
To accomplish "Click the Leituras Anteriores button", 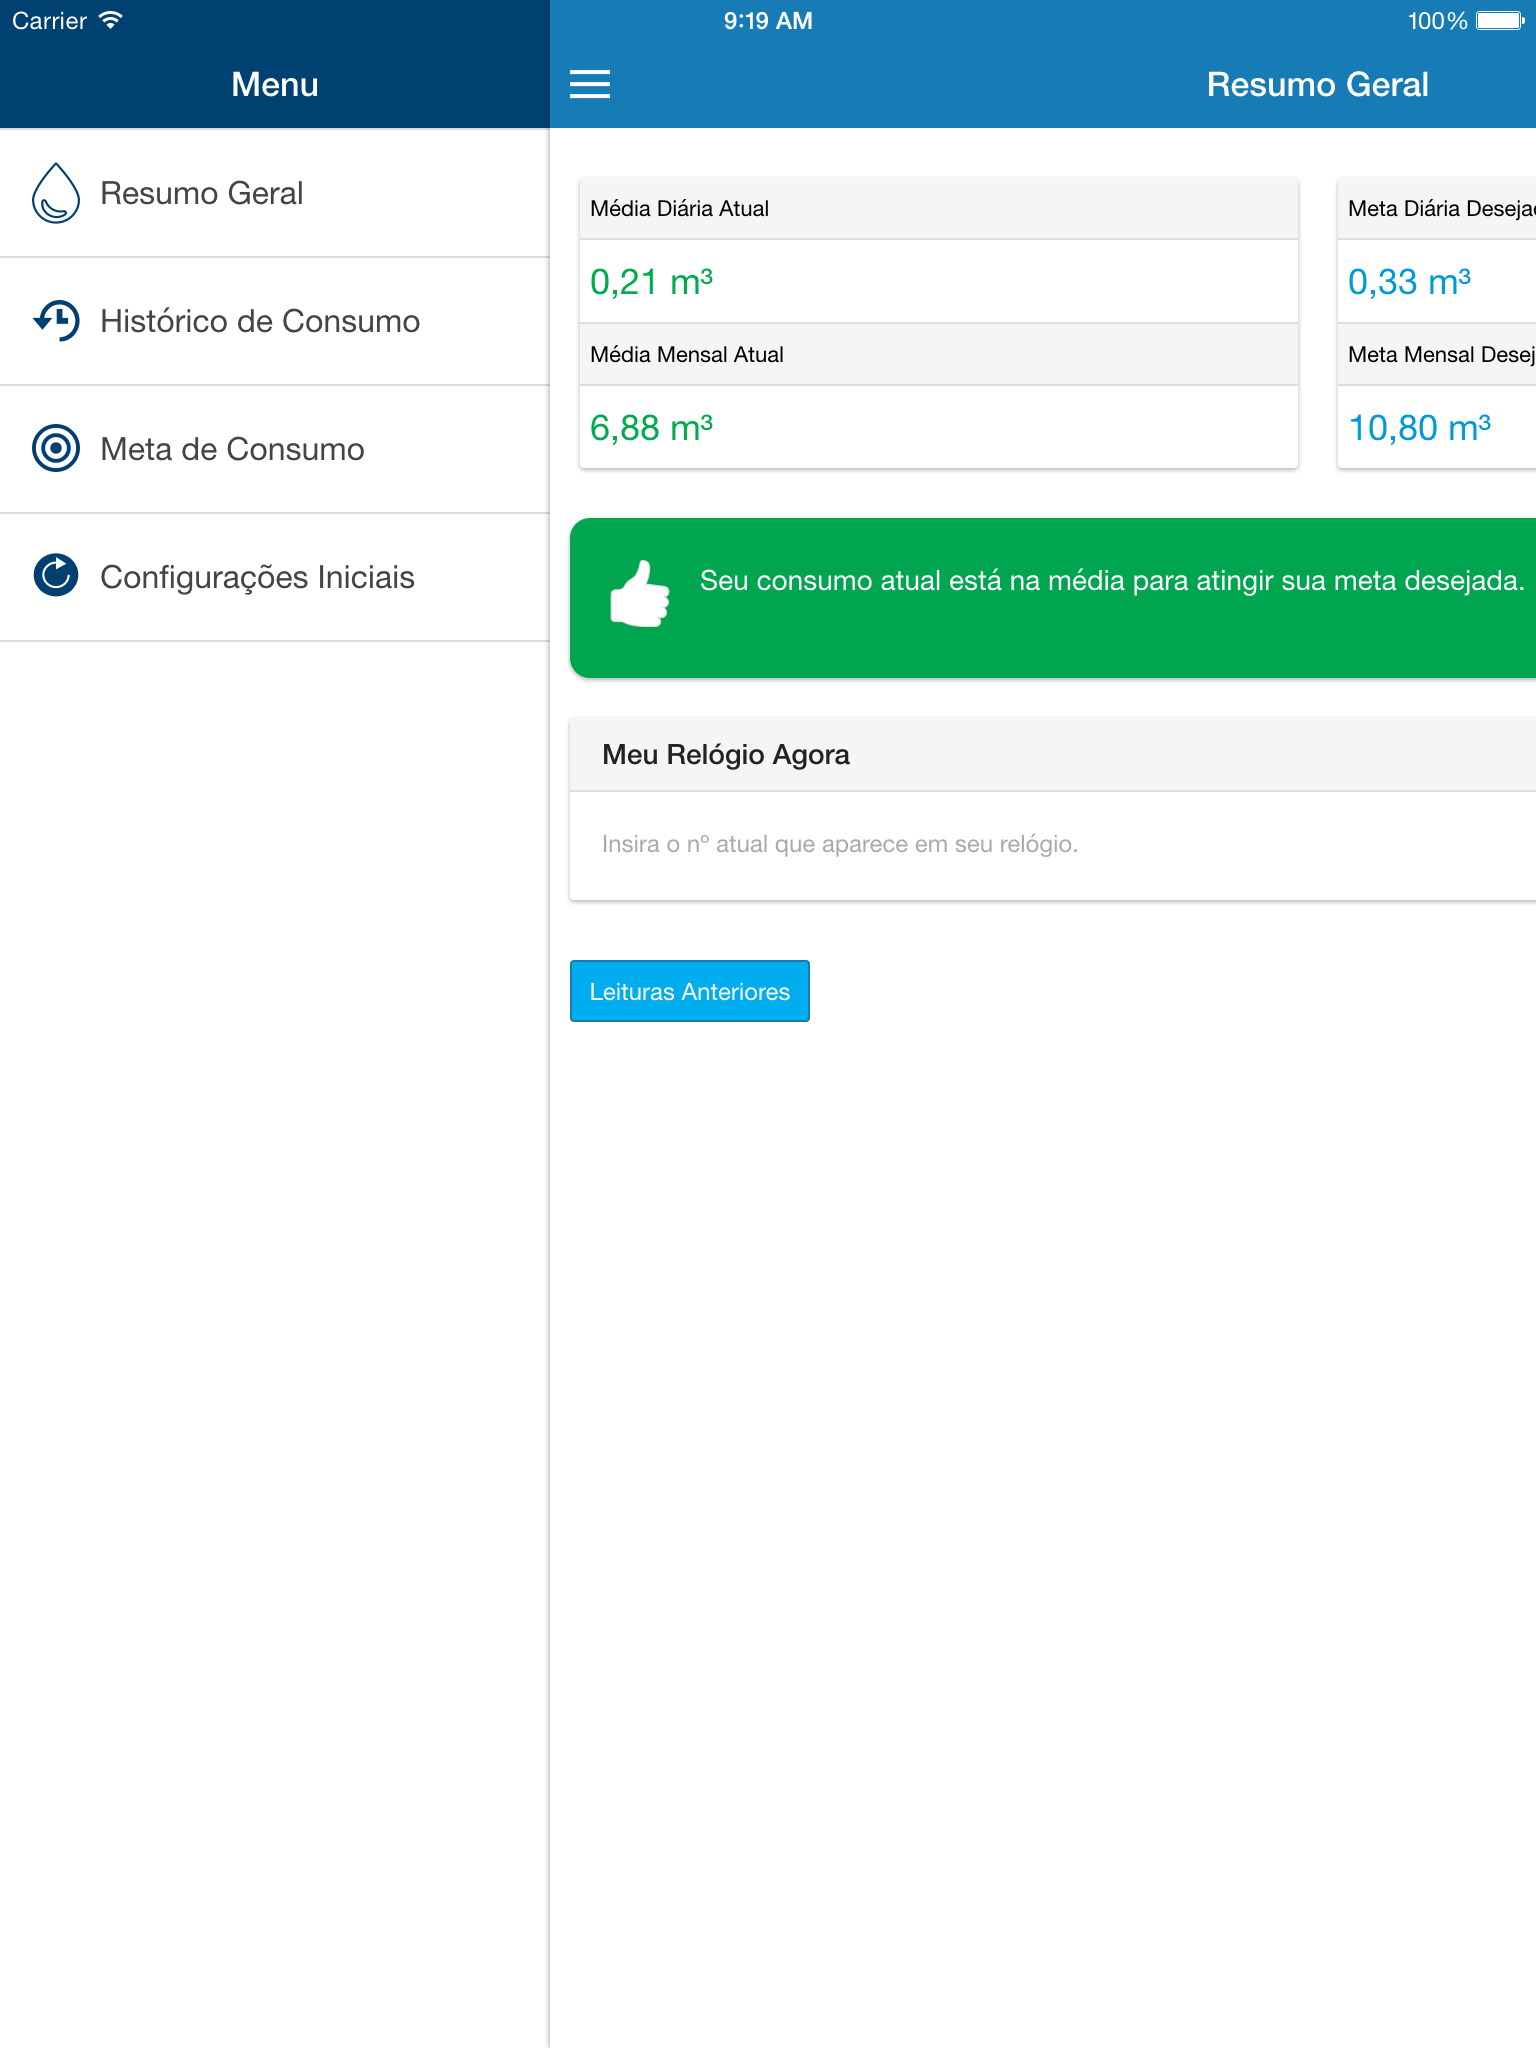I will [x=690, y=991].
